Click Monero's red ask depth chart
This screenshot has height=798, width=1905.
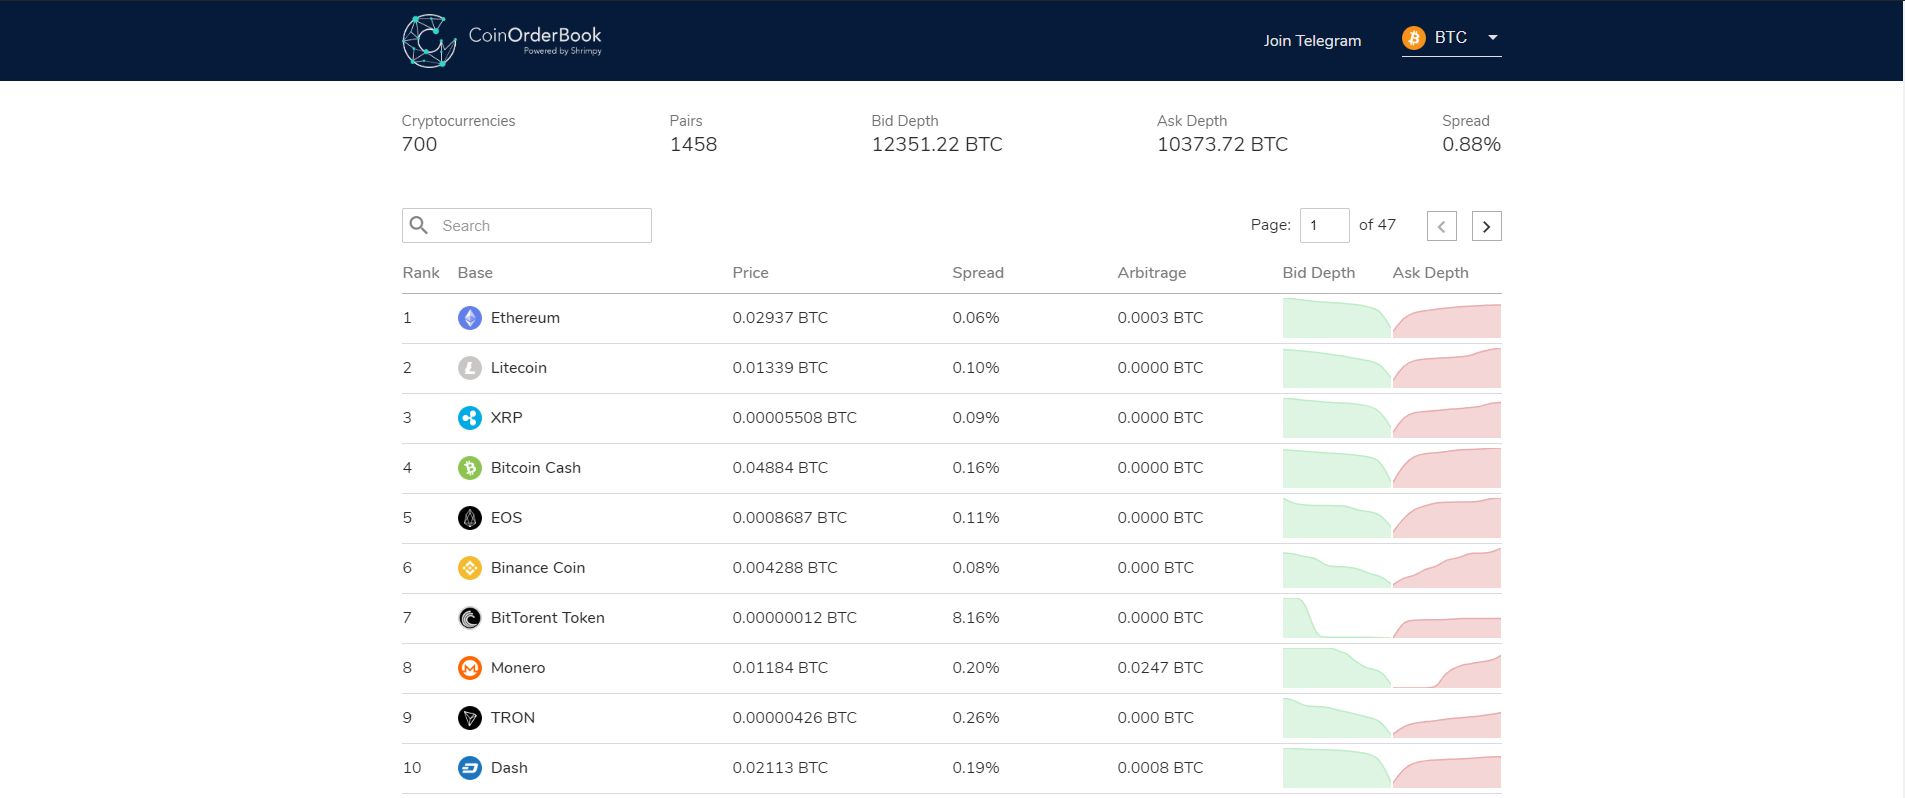tap(1447, 671)
